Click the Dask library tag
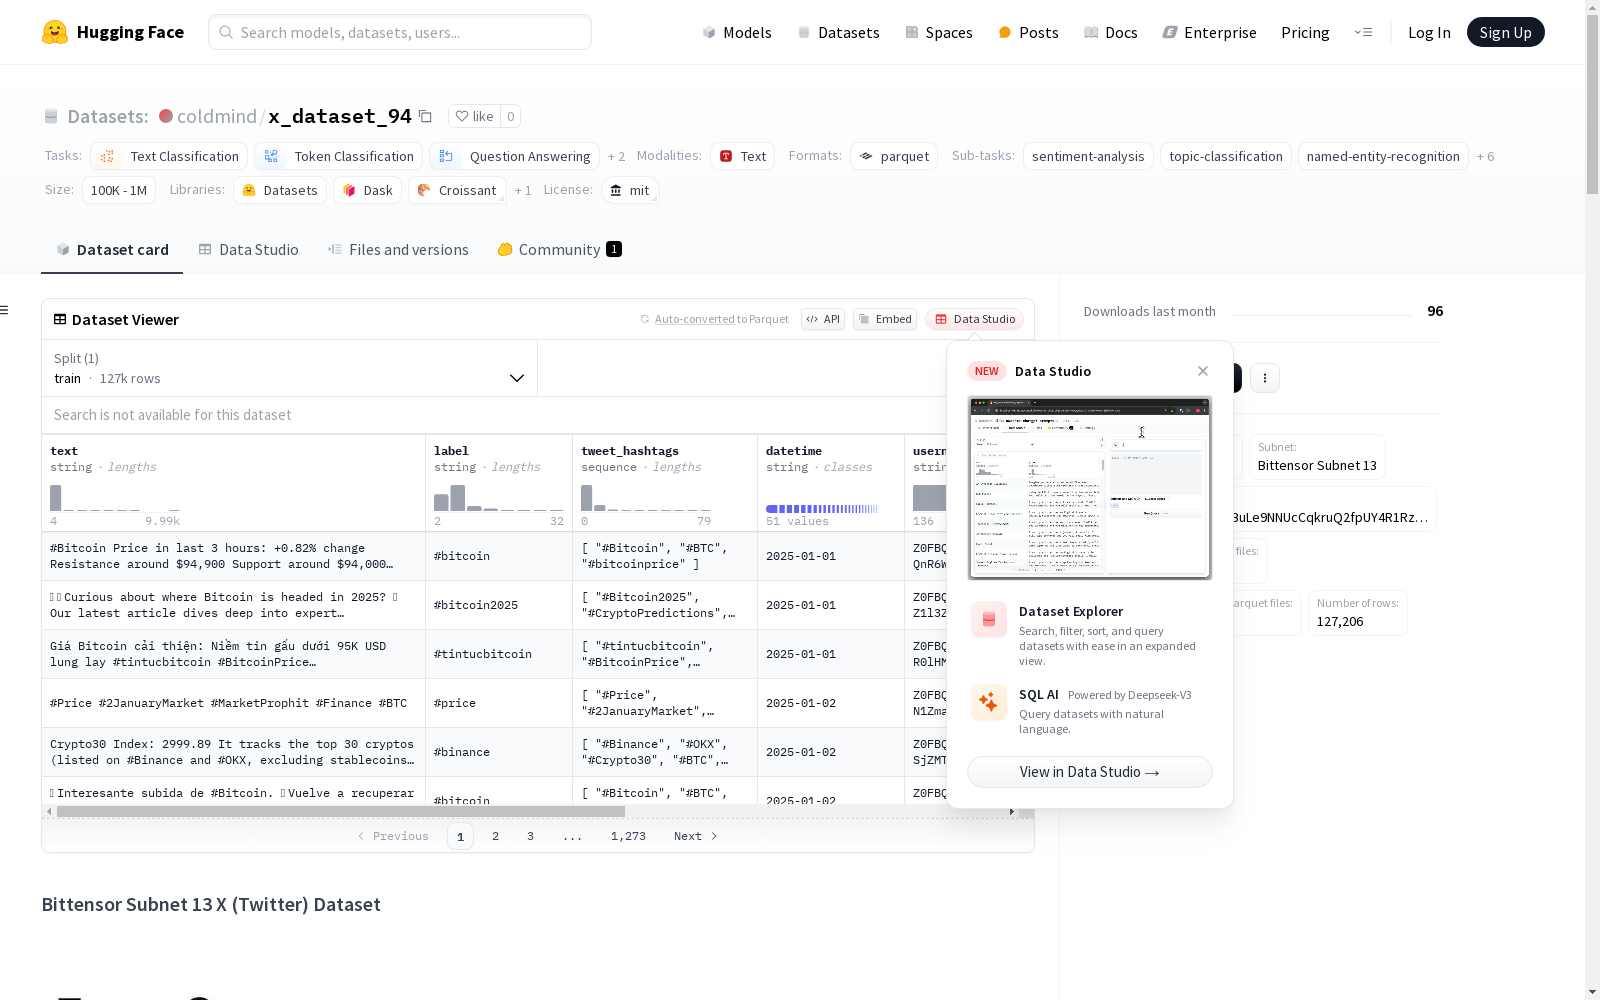Screen dimensions: 1600x1000 point(368,190)
